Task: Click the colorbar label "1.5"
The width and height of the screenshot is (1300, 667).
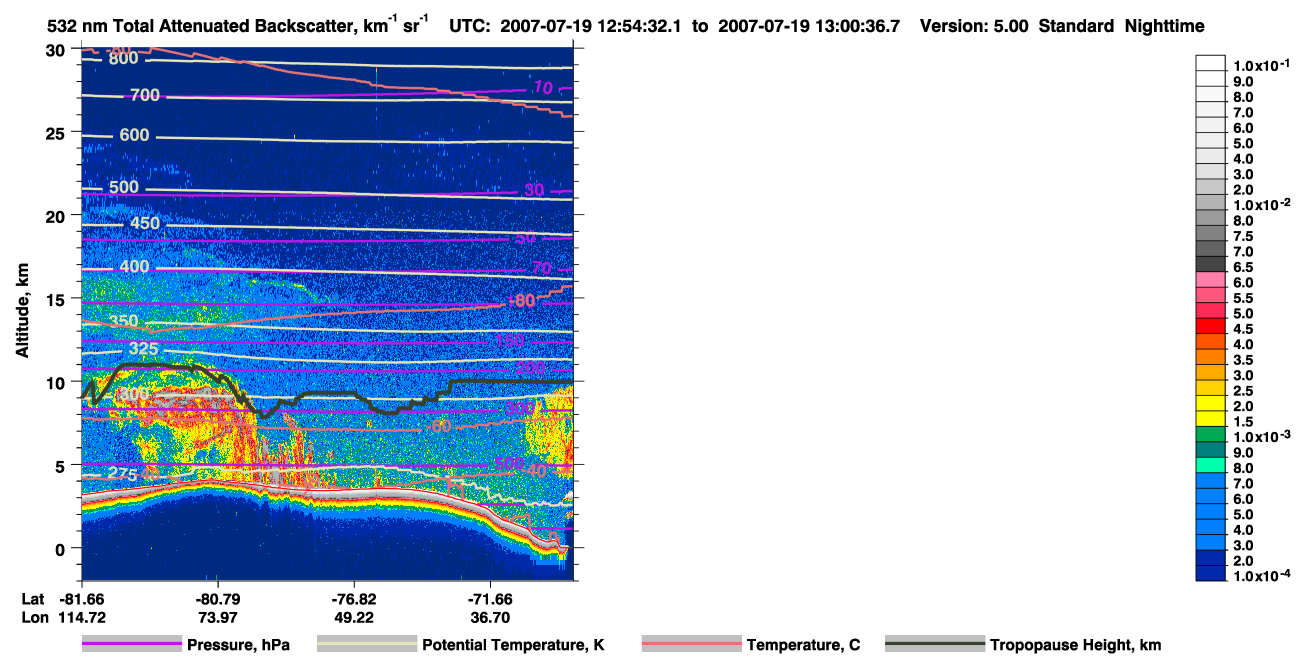Action: [1243, 421]
